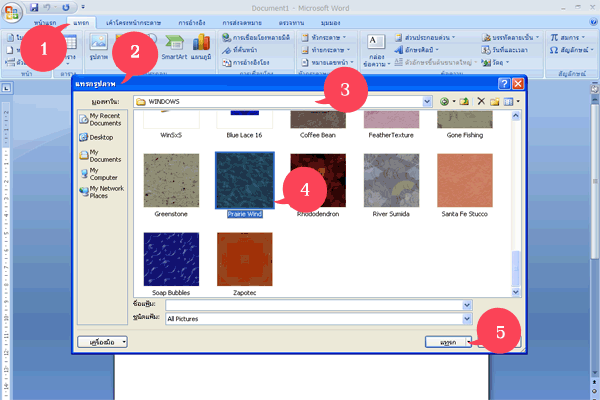Screen dimensions: 600x400
Task: Click the tab selector L box by ruler
Action: (x=6, y=88)
